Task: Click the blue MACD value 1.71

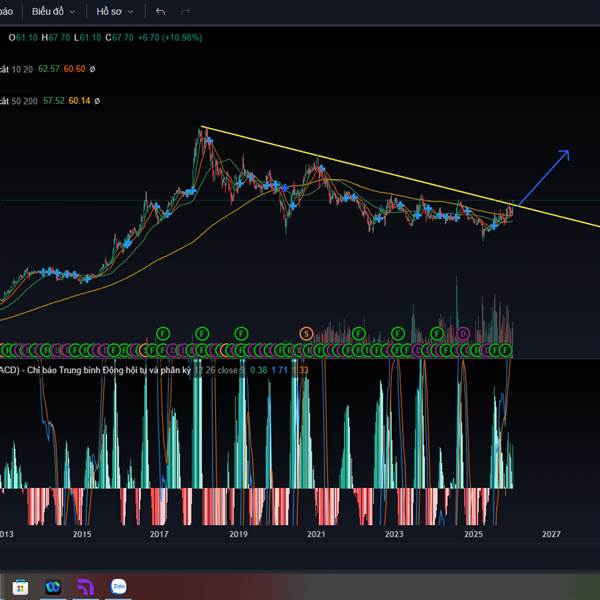Action: 279,370
